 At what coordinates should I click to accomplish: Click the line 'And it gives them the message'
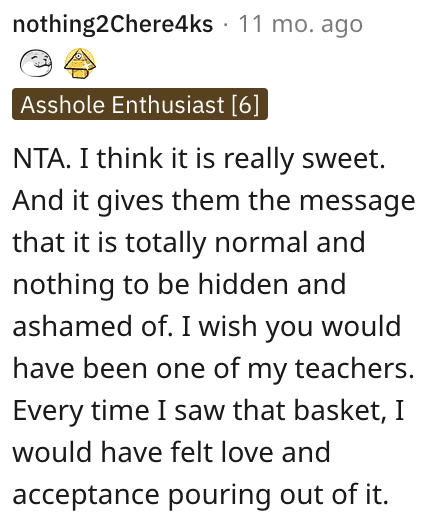point(214,201)
